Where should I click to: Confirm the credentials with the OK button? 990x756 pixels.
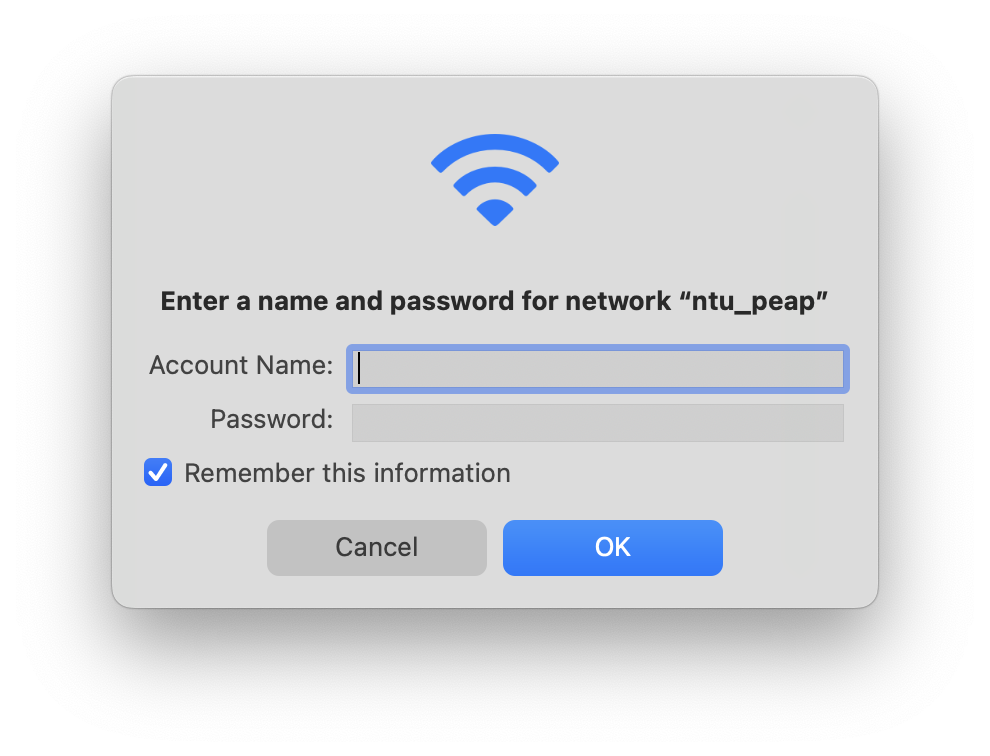tap(612, 548)
